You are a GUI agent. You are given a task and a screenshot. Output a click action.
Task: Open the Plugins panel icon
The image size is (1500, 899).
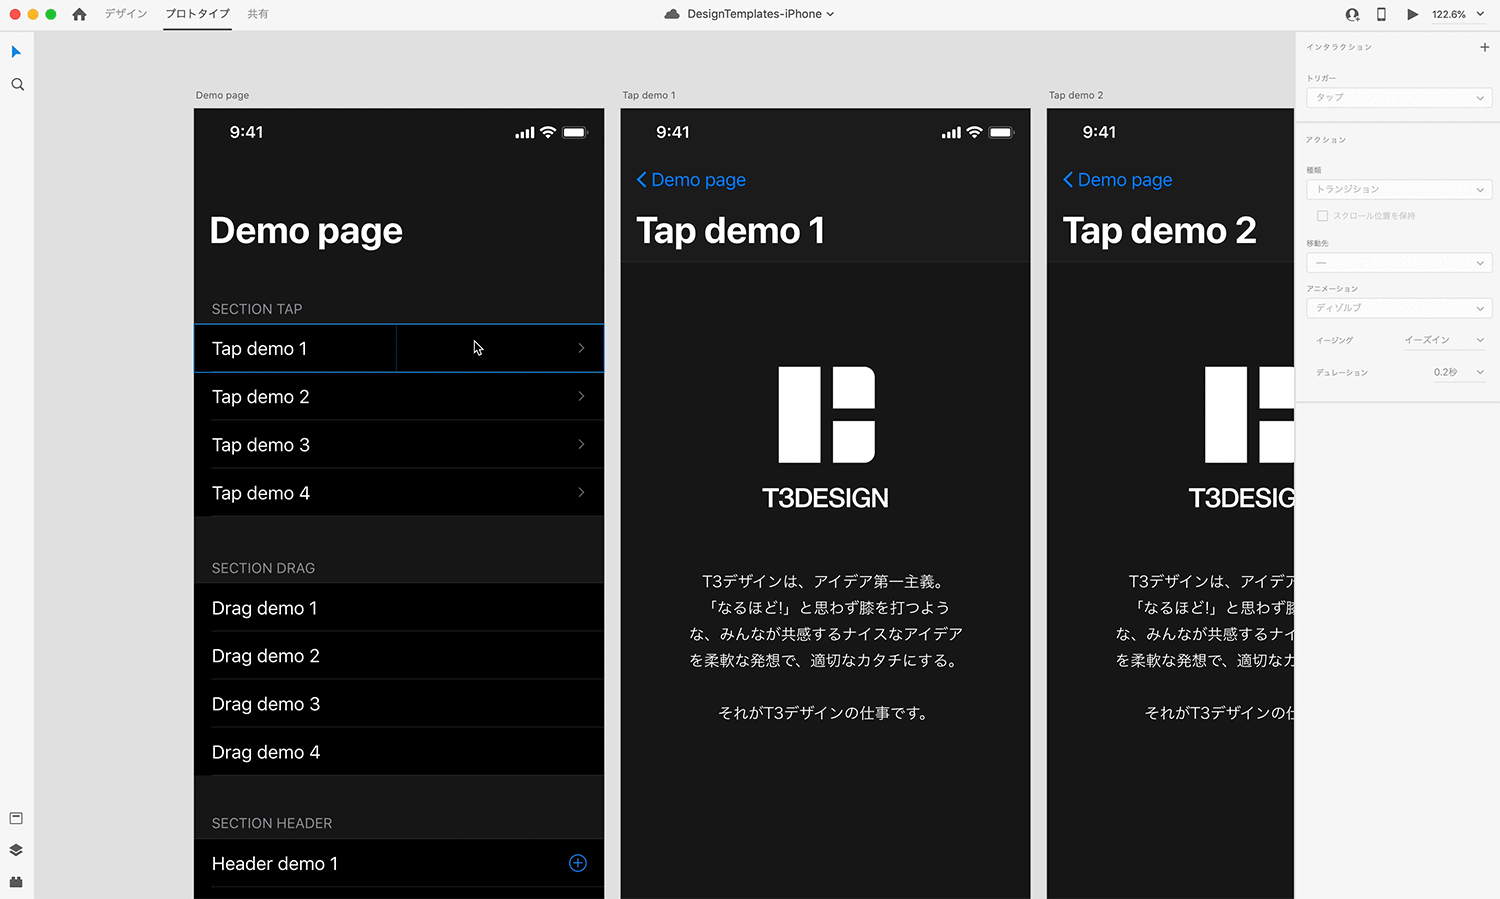pyautogui.click(x=16, y=882)
